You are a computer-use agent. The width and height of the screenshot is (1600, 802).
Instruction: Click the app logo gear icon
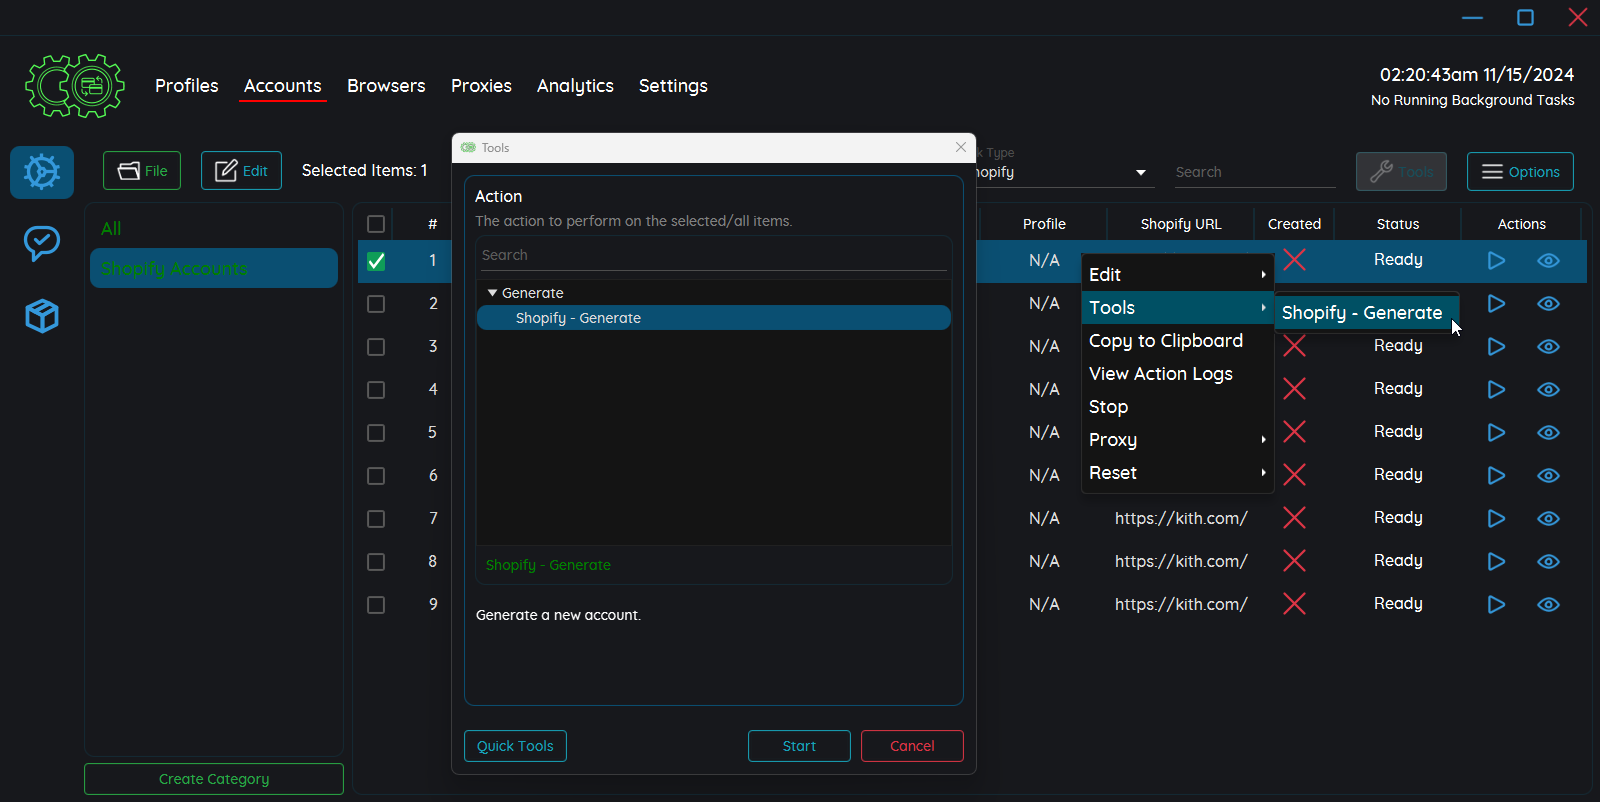click(75, 86)
